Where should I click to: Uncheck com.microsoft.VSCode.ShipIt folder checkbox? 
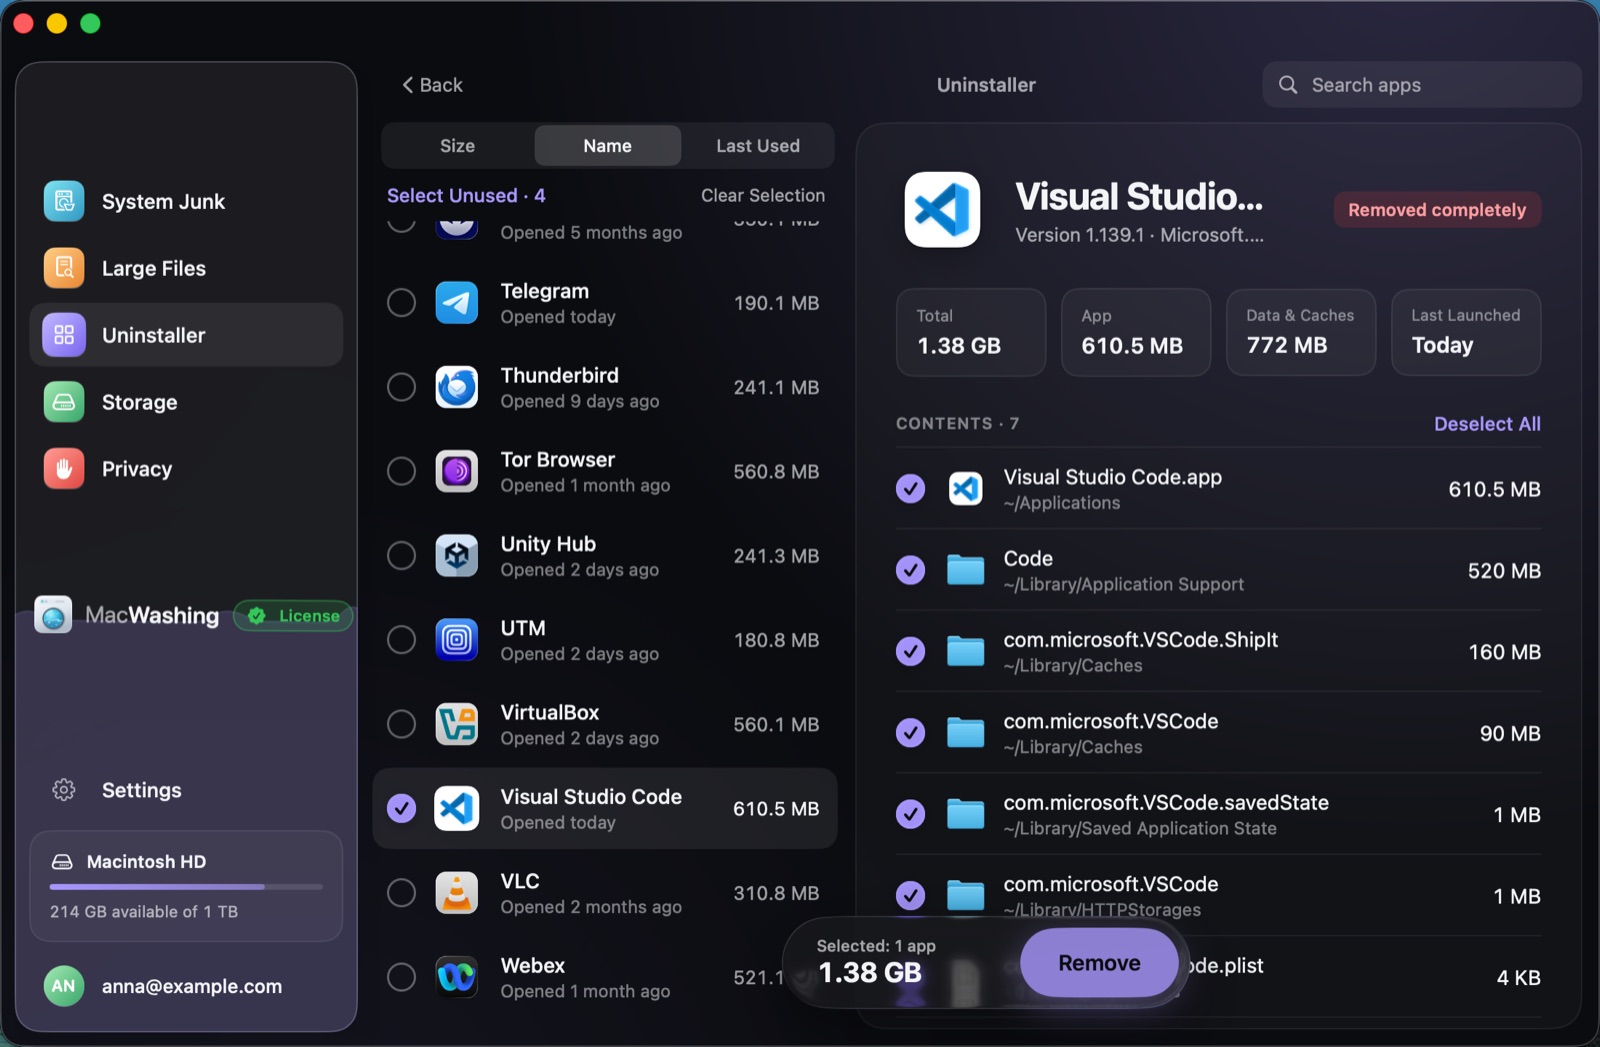(910, 652)
